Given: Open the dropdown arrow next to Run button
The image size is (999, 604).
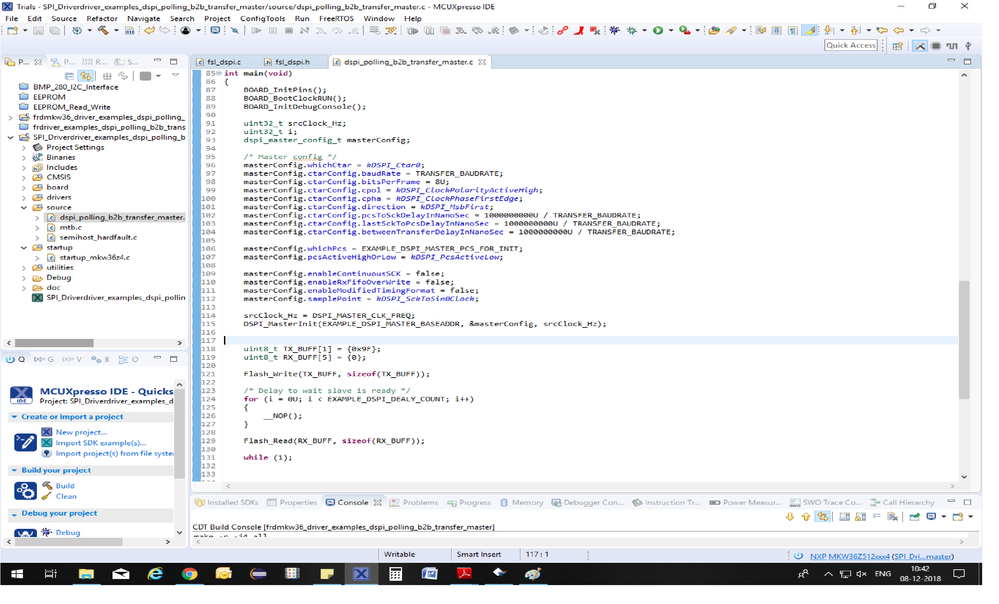Looking at the screenshot, I should click(671, 30).
